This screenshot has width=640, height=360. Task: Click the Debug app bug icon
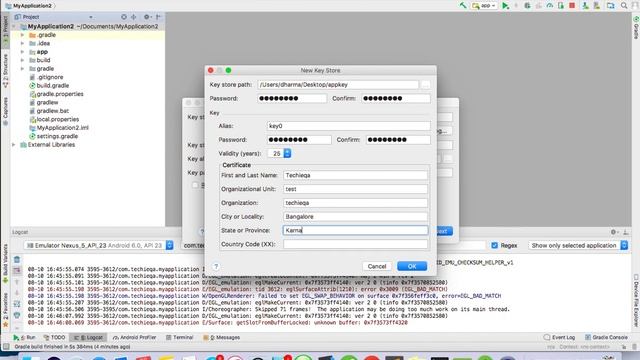tap(527, 5)
